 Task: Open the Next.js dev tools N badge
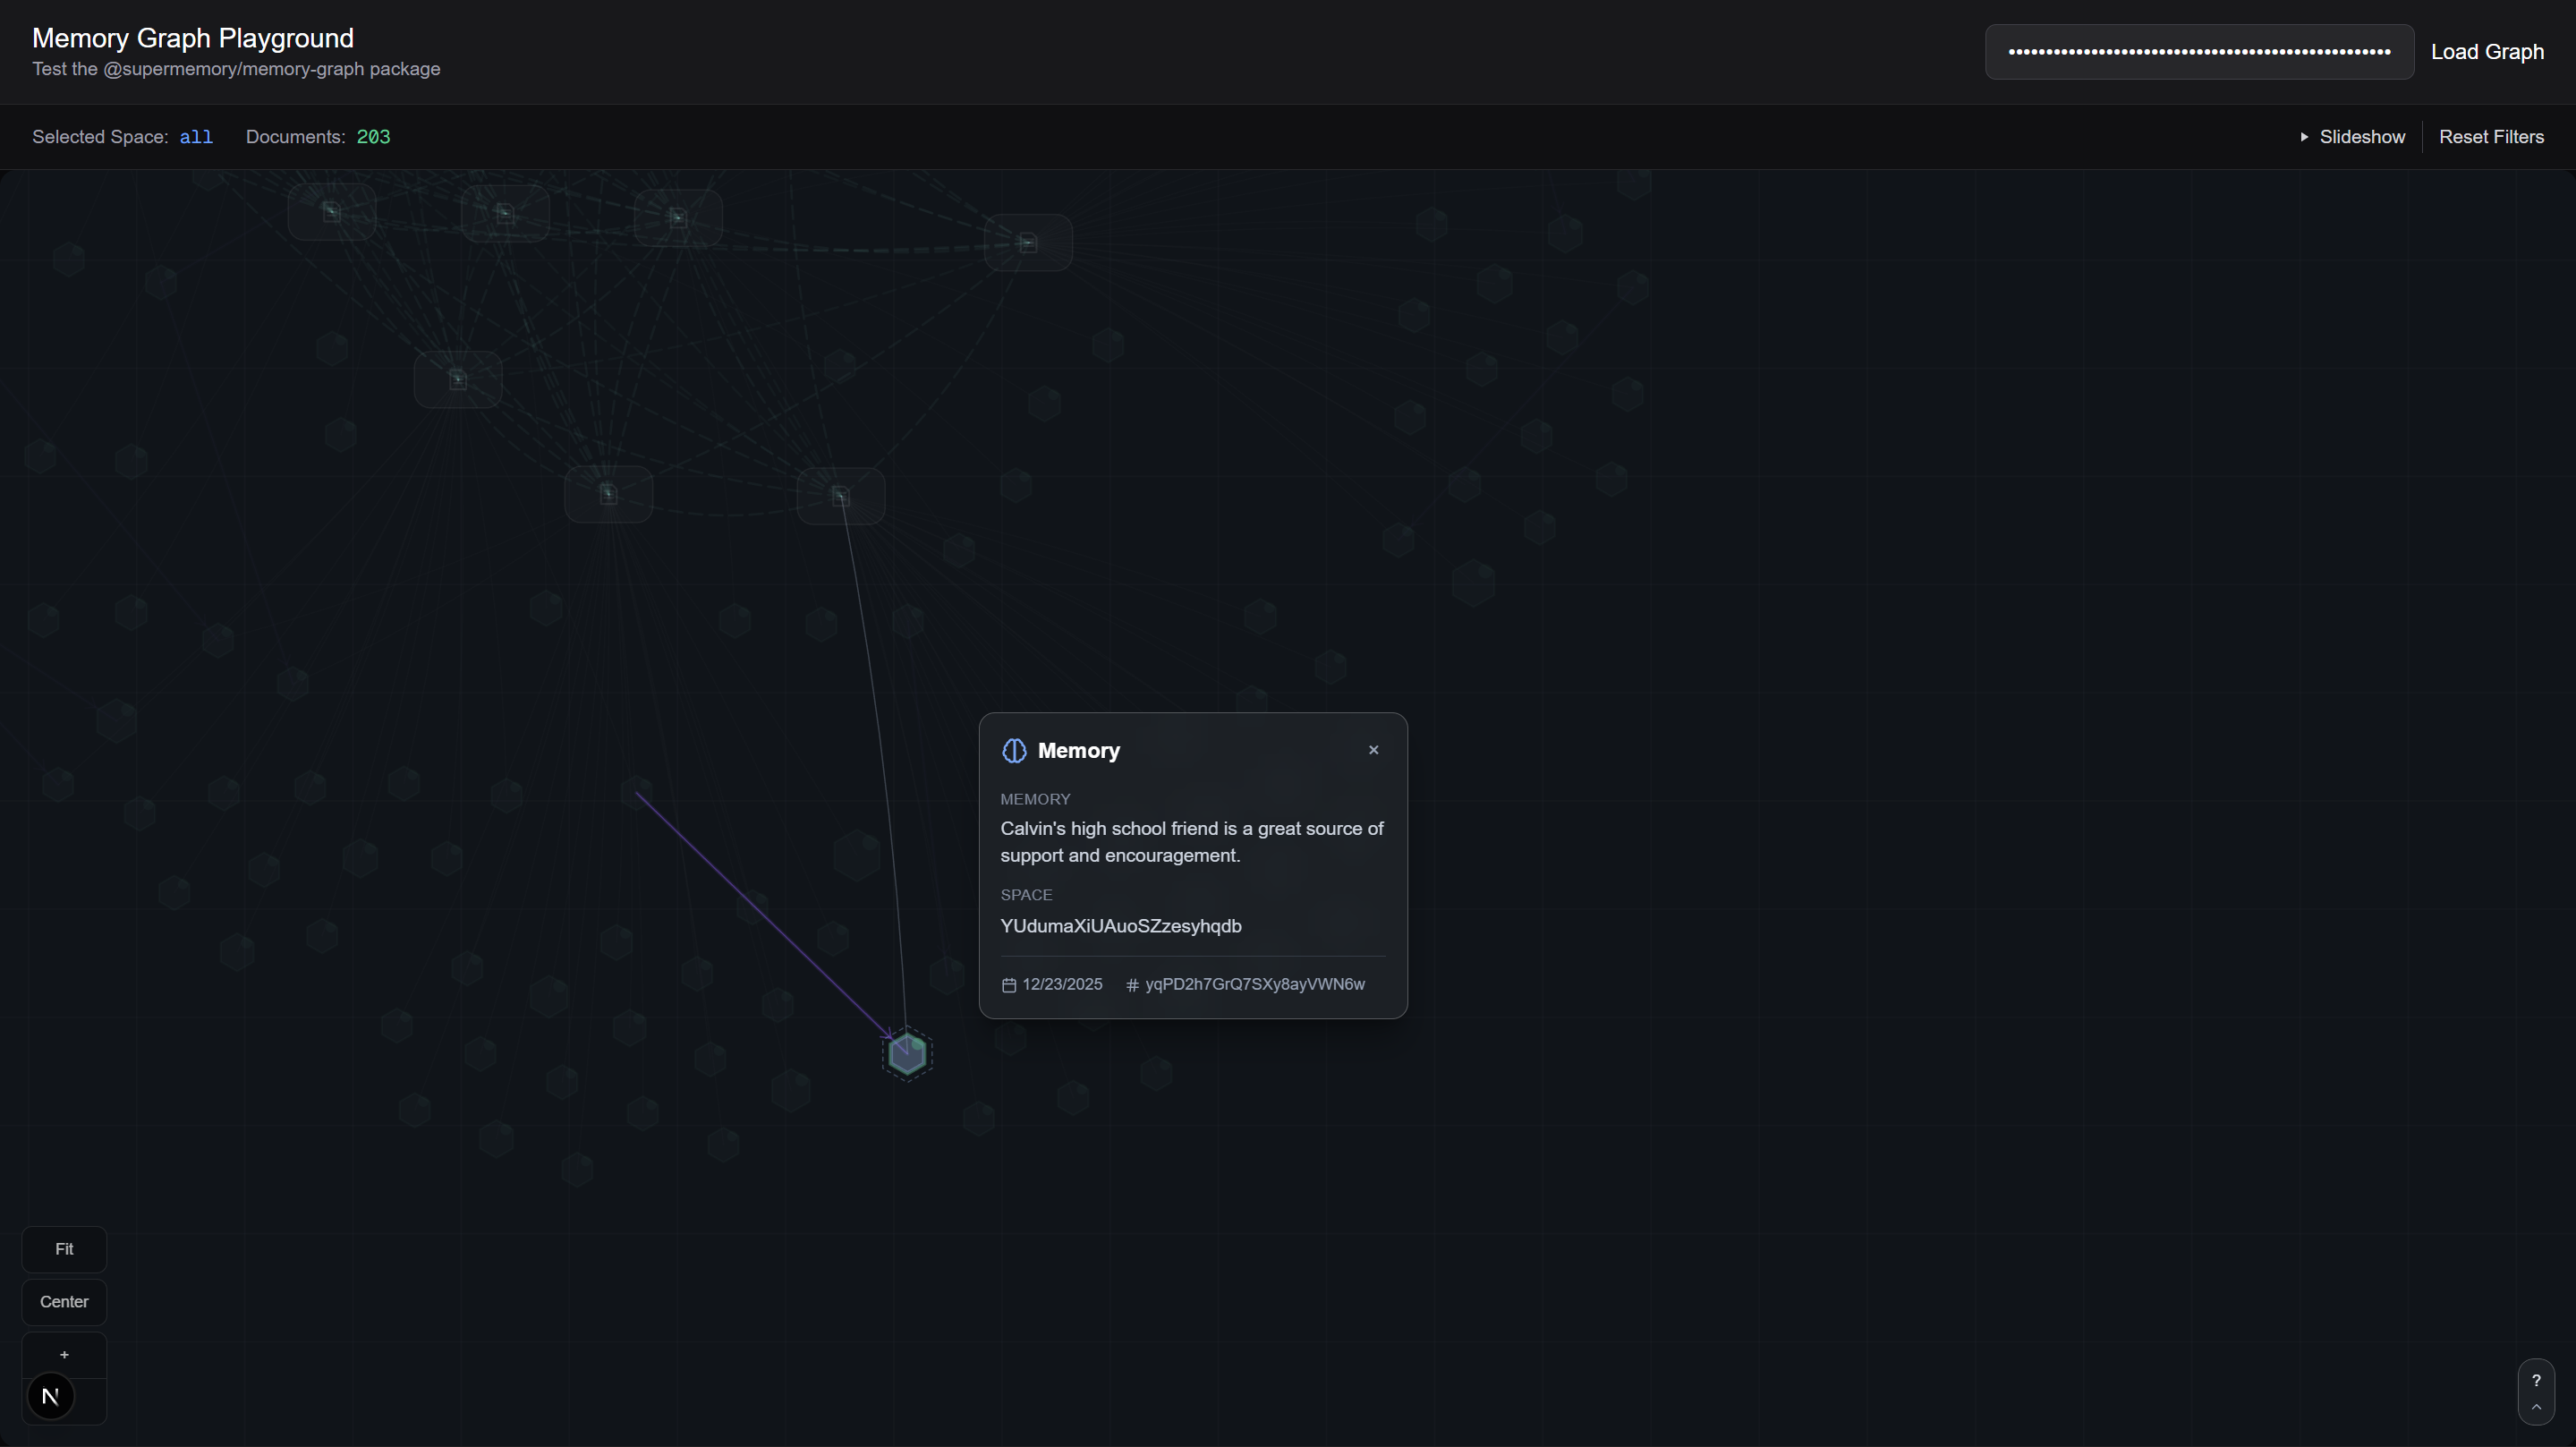tap(51, 1396)
